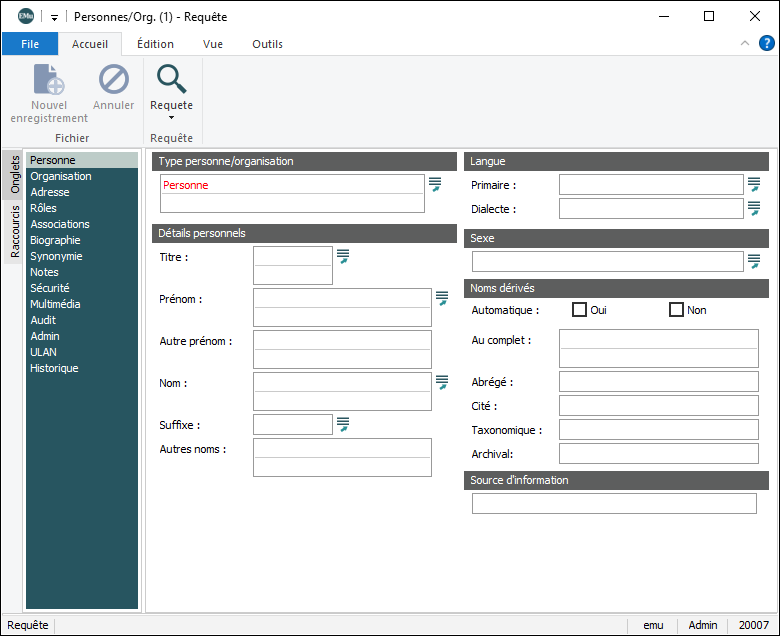
Task: Collapse the ribbon using the chevron arrow
Action: 744,43
